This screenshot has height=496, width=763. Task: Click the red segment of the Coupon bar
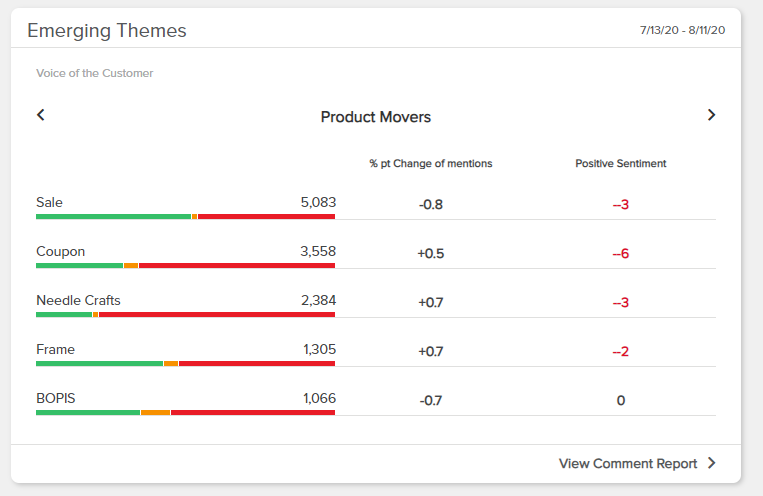[236, 265]
